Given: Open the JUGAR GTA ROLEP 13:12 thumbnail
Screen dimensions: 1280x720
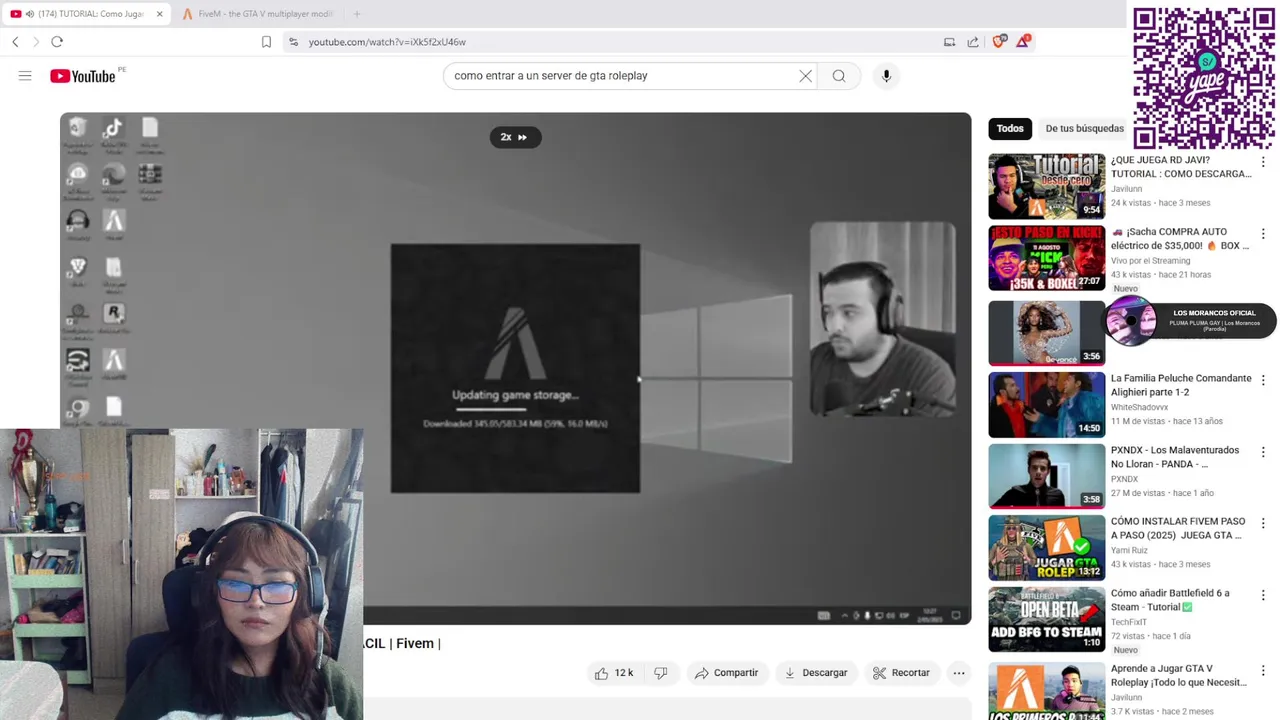Looking at the screenshot, I should point(1046,548).
